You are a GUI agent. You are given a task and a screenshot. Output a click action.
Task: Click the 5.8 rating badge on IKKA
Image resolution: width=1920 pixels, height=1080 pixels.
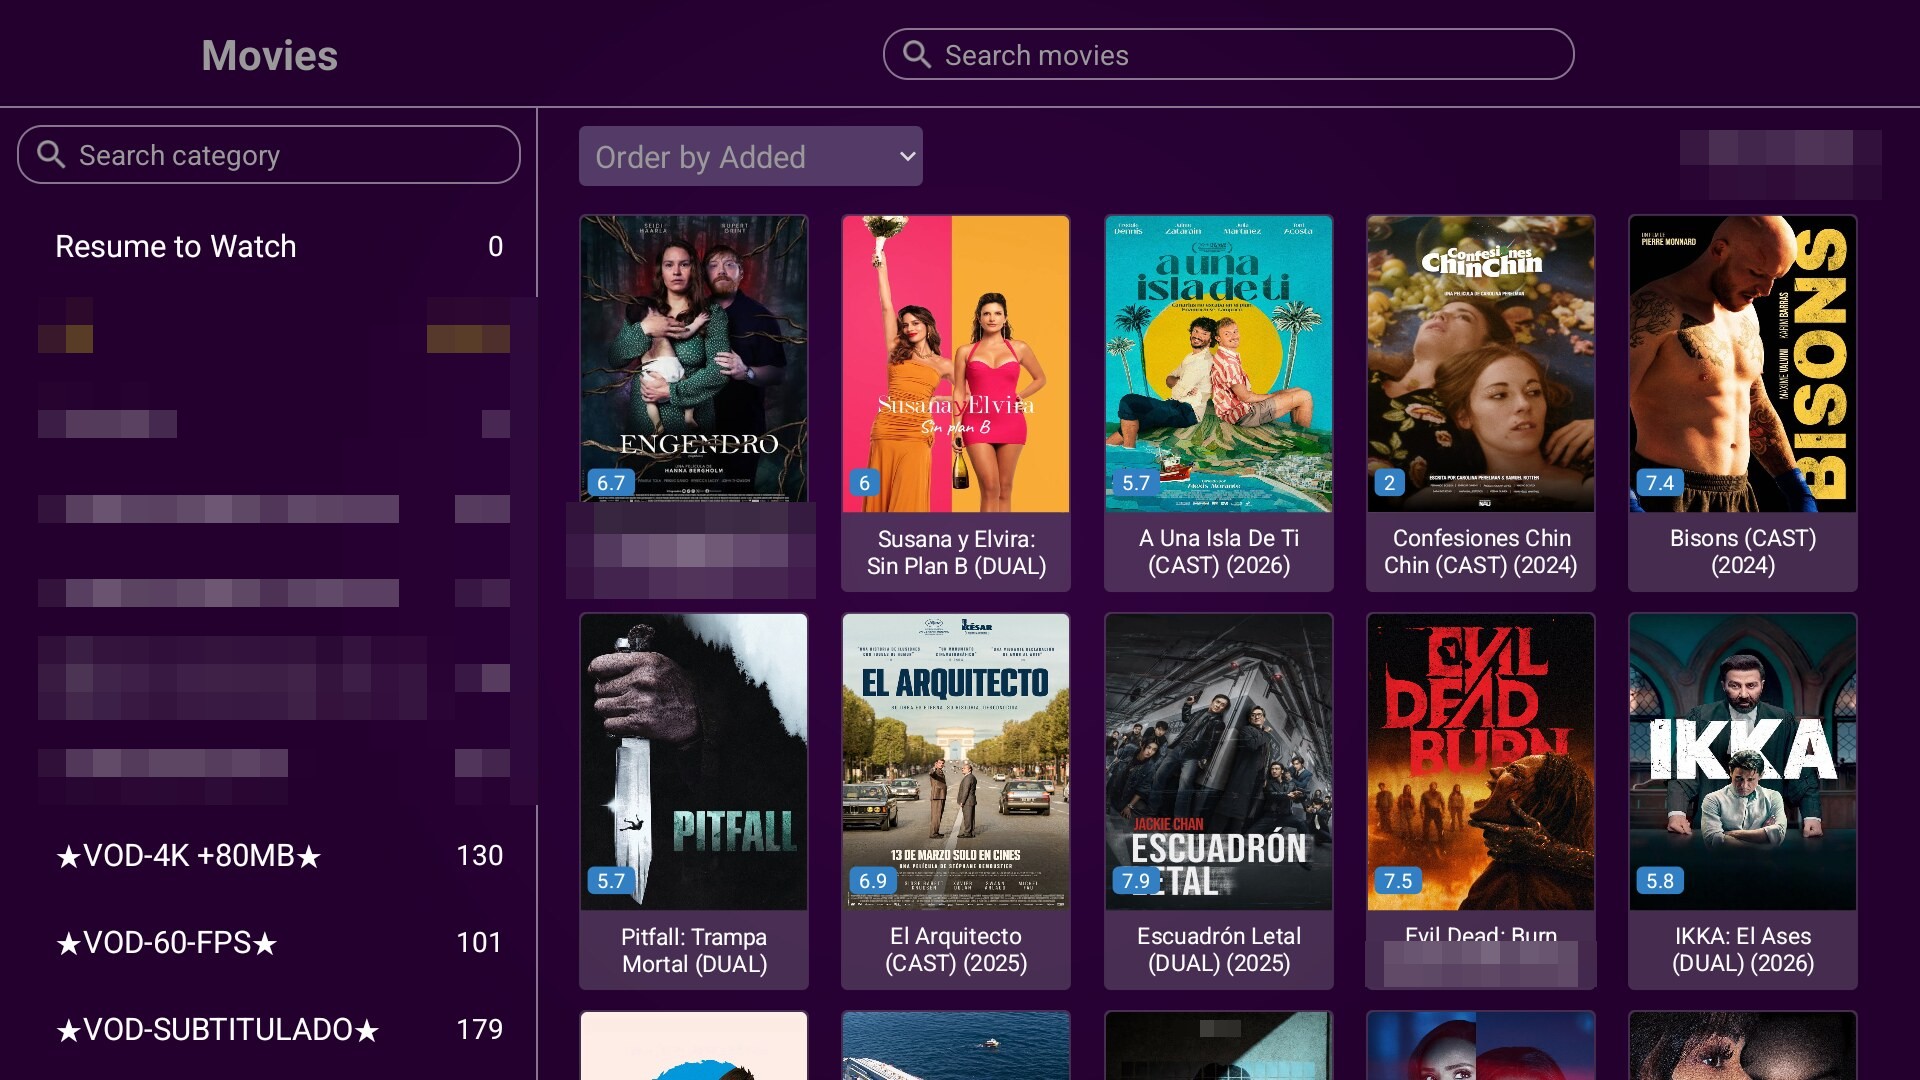tap(1660, 880)
